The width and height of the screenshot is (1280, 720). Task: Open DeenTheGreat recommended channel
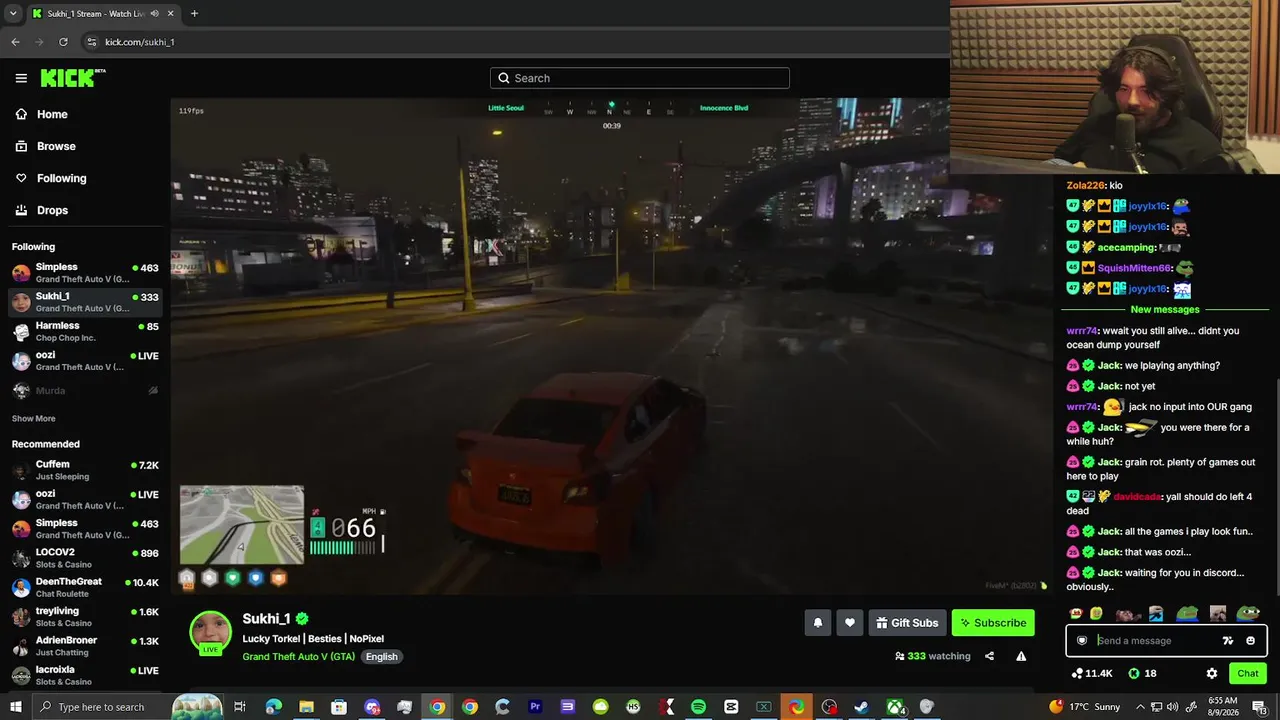coord(85,587)
